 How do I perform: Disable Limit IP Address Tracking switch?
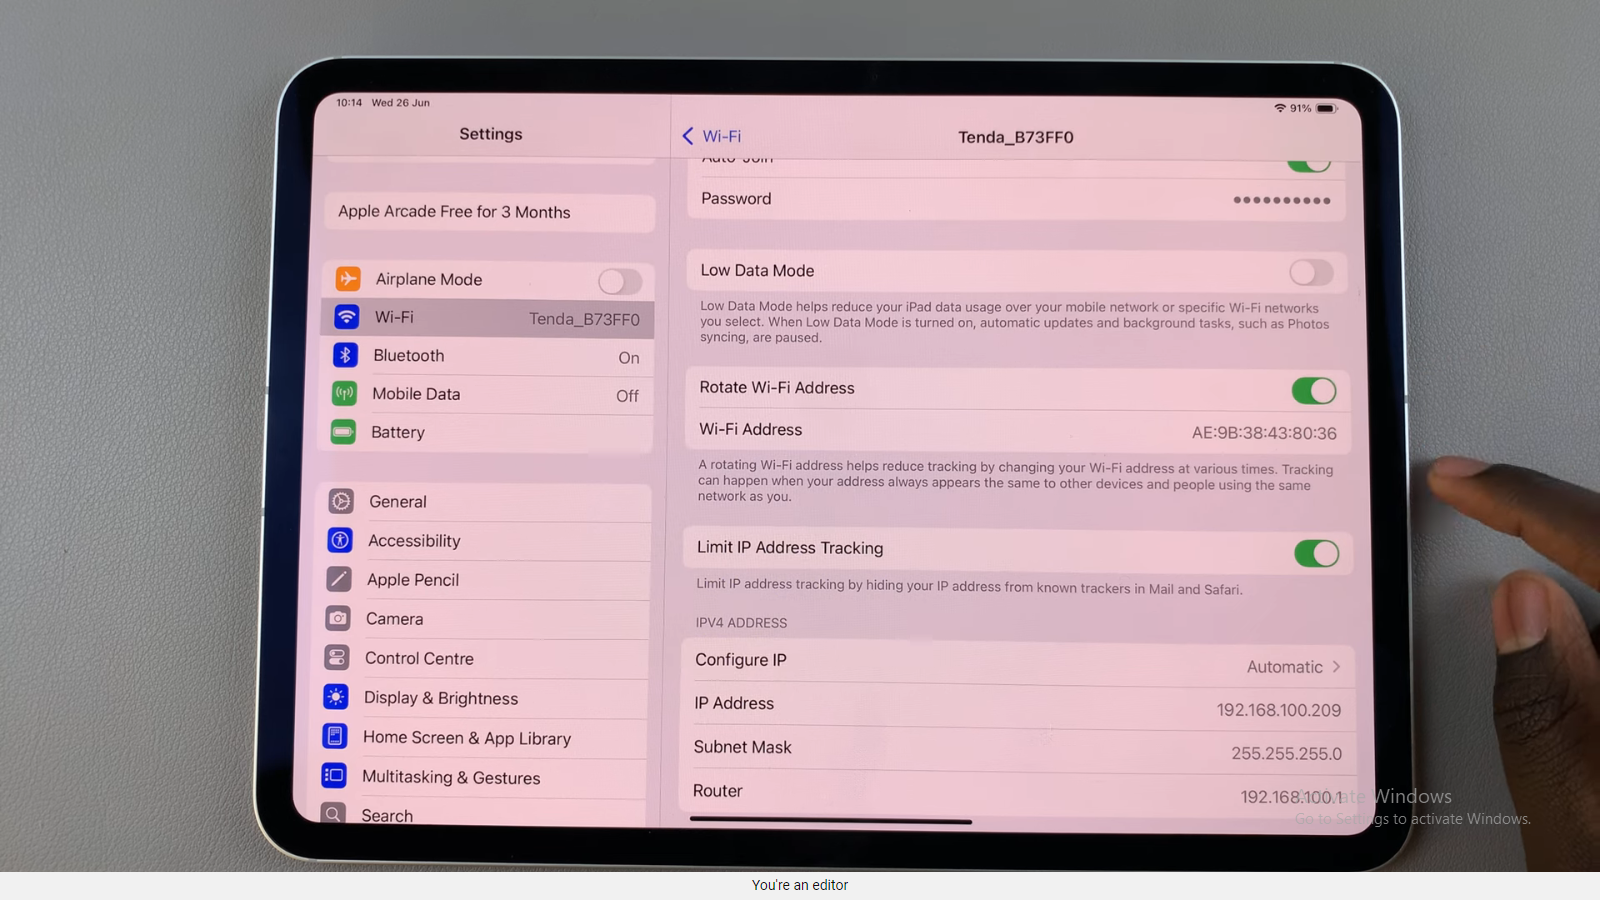click(x=1316, y=553)
